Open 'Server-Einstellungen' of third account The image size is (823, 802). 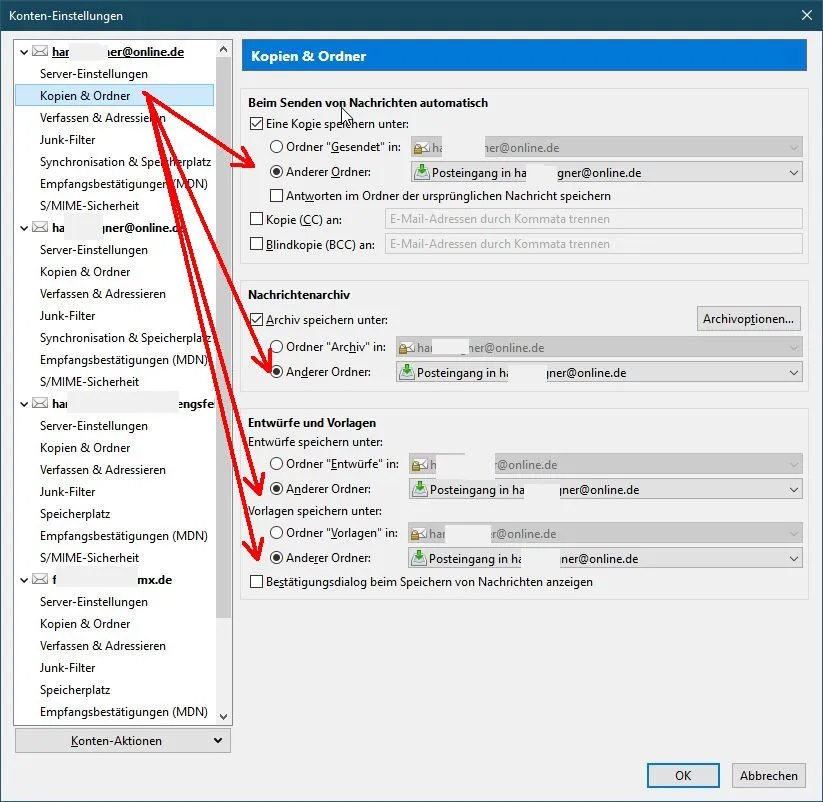(93, 426)
